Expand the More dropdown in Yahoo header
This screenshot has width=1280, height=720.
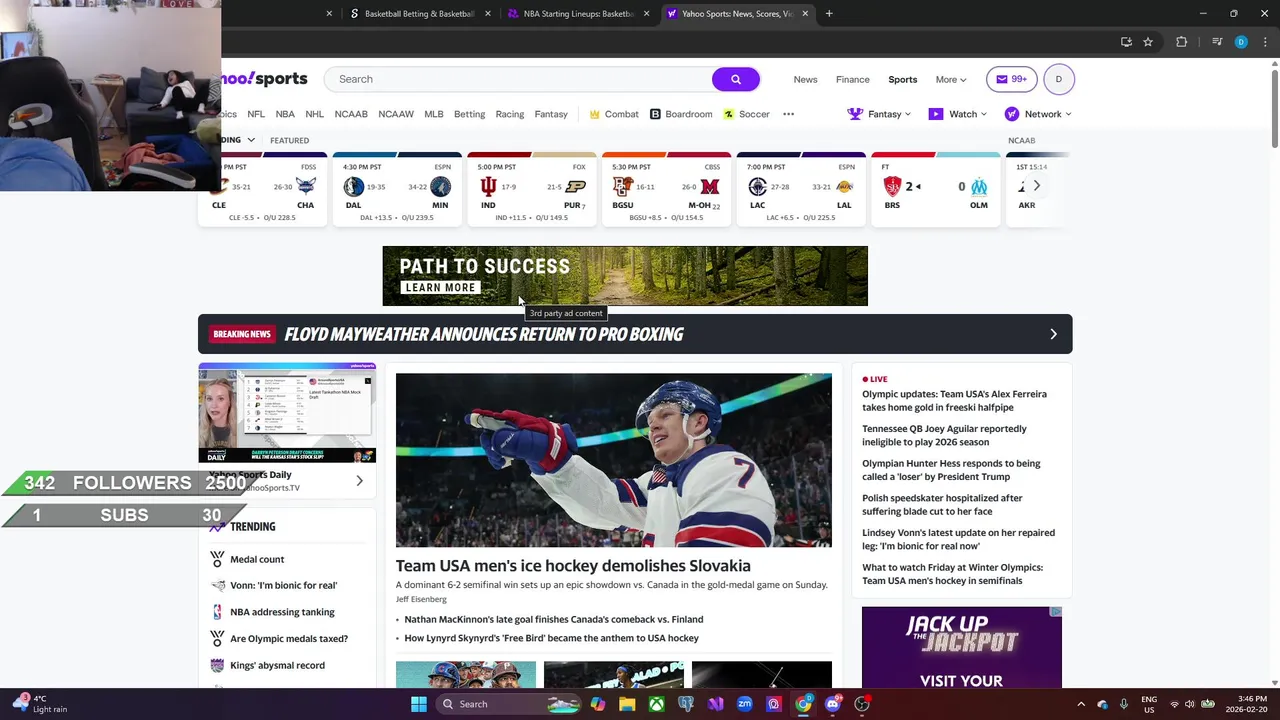click(x=951, y=79)
